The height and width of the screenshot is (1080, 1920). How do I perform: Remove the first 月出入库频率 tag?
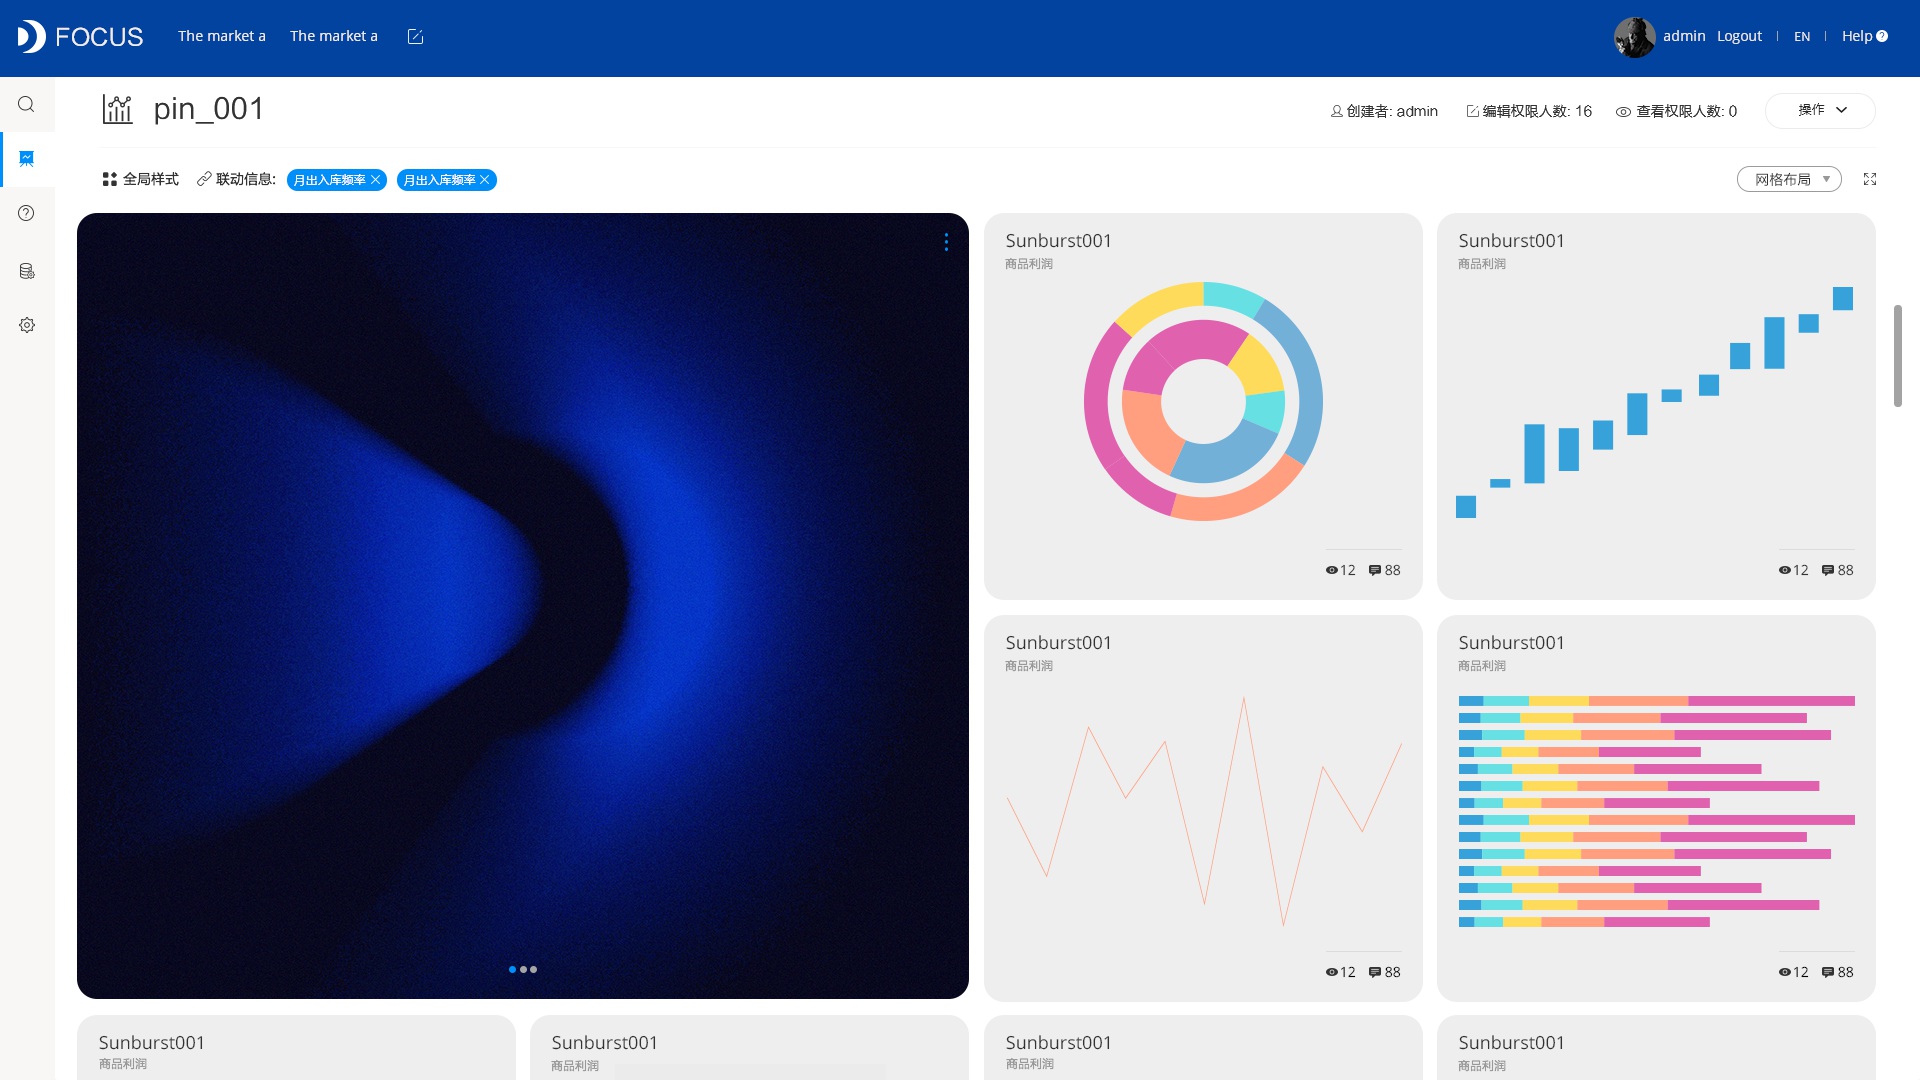pyautogui.click(x=376, y=180)
